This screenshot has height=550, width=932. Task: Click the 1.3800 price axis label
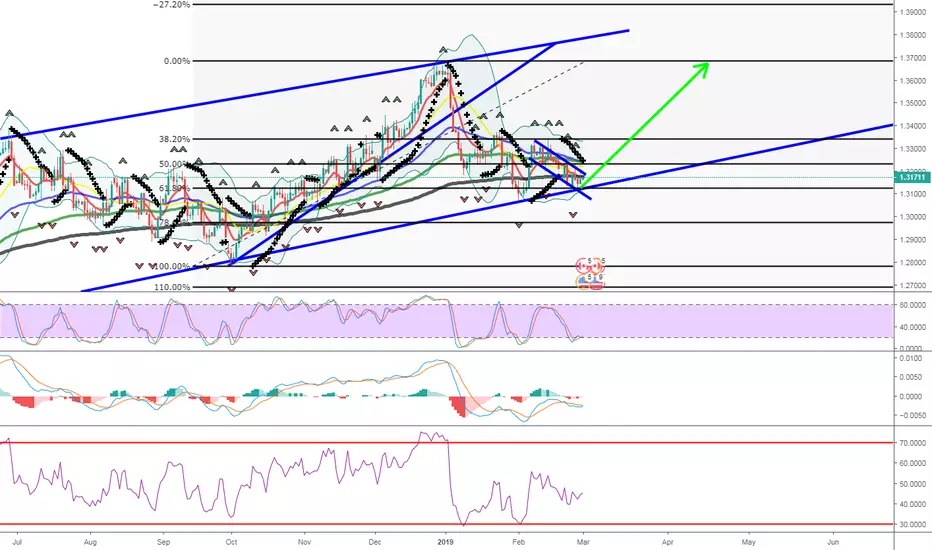(915, 35)
